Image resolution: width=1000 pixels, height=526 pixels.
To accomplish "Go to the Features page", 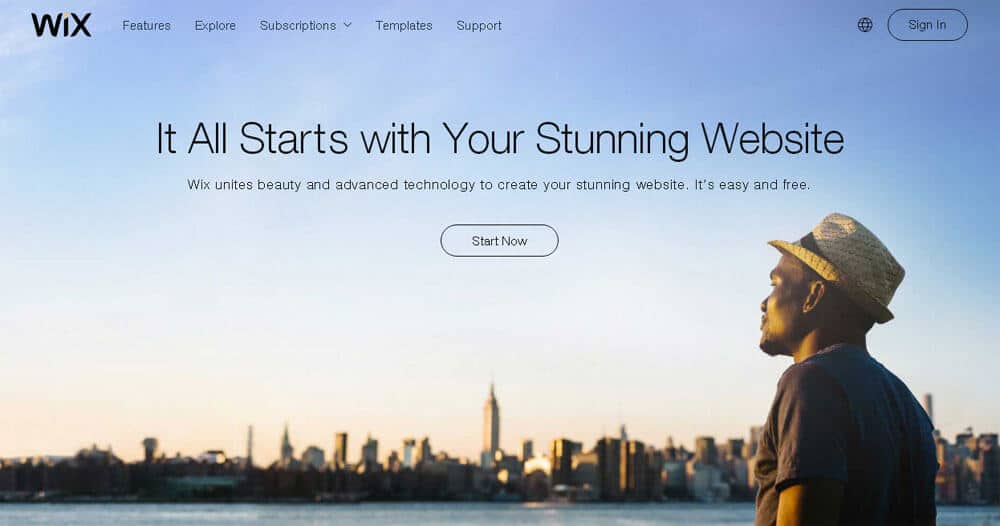I will coord(147,26).
